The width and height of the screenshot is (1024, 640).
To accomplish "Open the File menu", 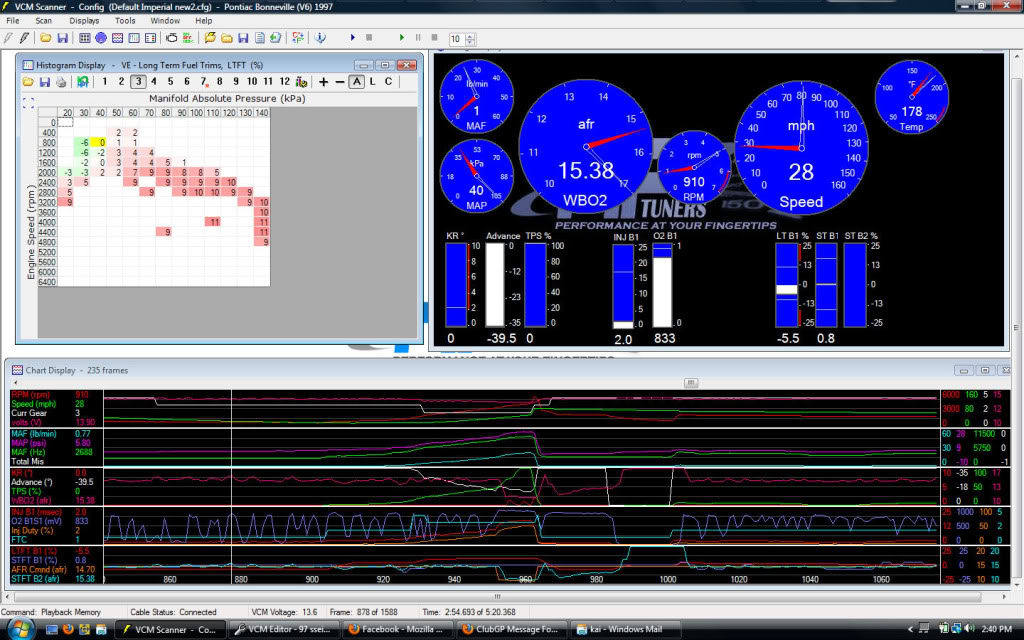I will 12,21.
